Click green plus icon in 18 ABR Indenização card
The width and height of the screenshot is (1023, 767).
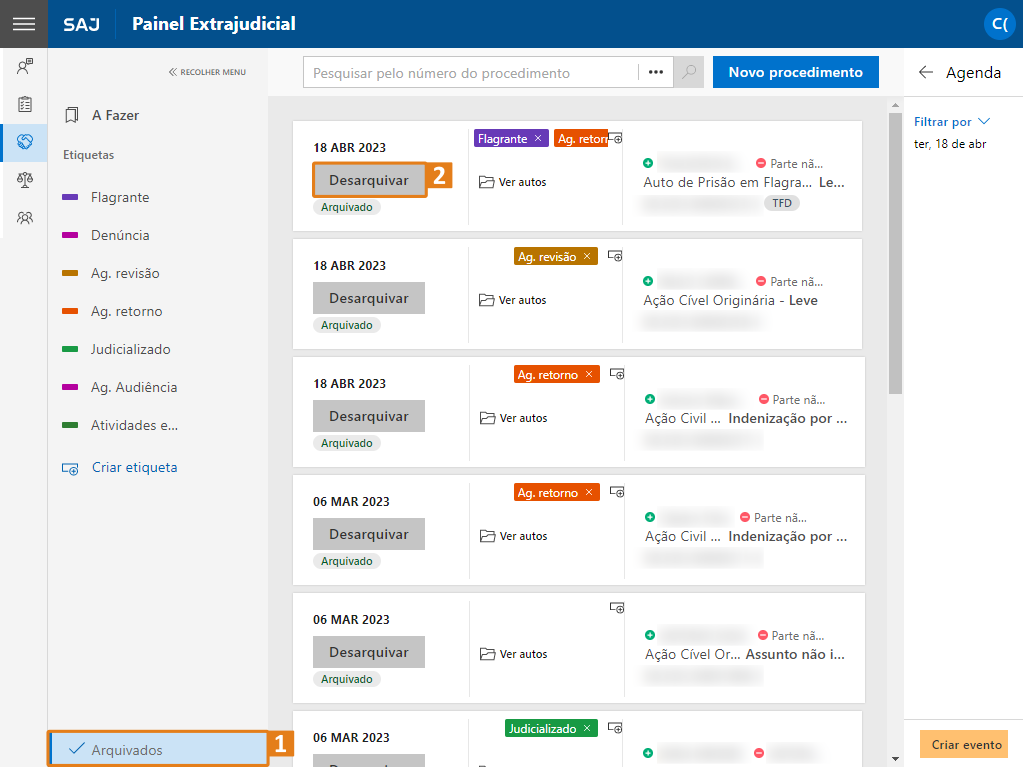[650, 399]
